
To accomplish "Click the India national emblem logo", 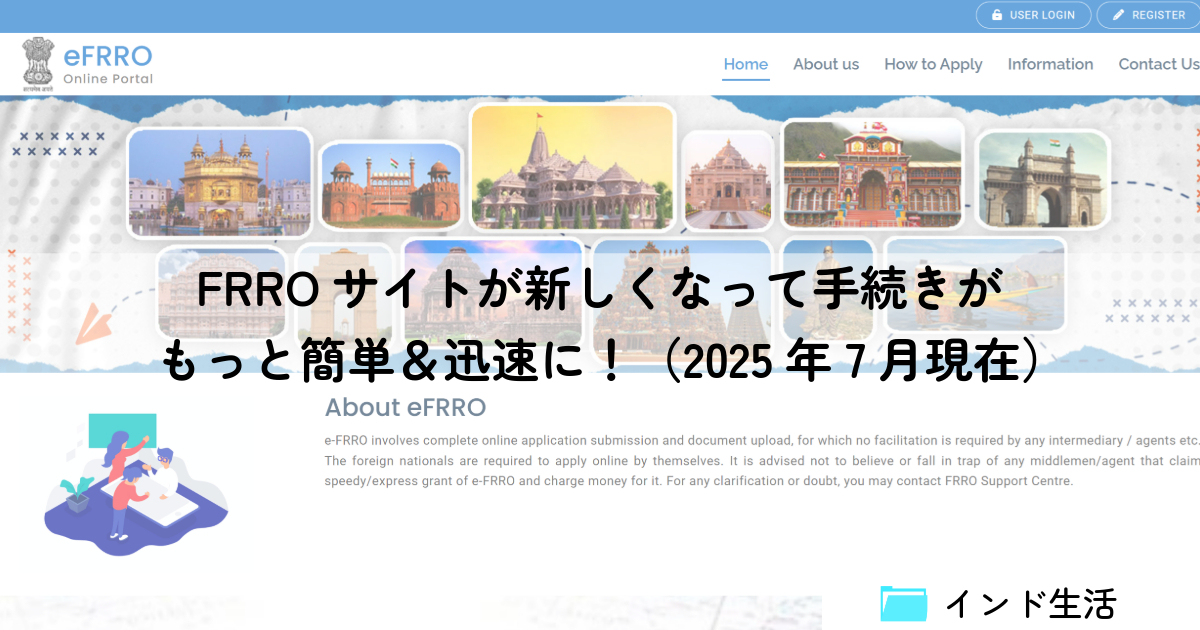I will (38, 62).
